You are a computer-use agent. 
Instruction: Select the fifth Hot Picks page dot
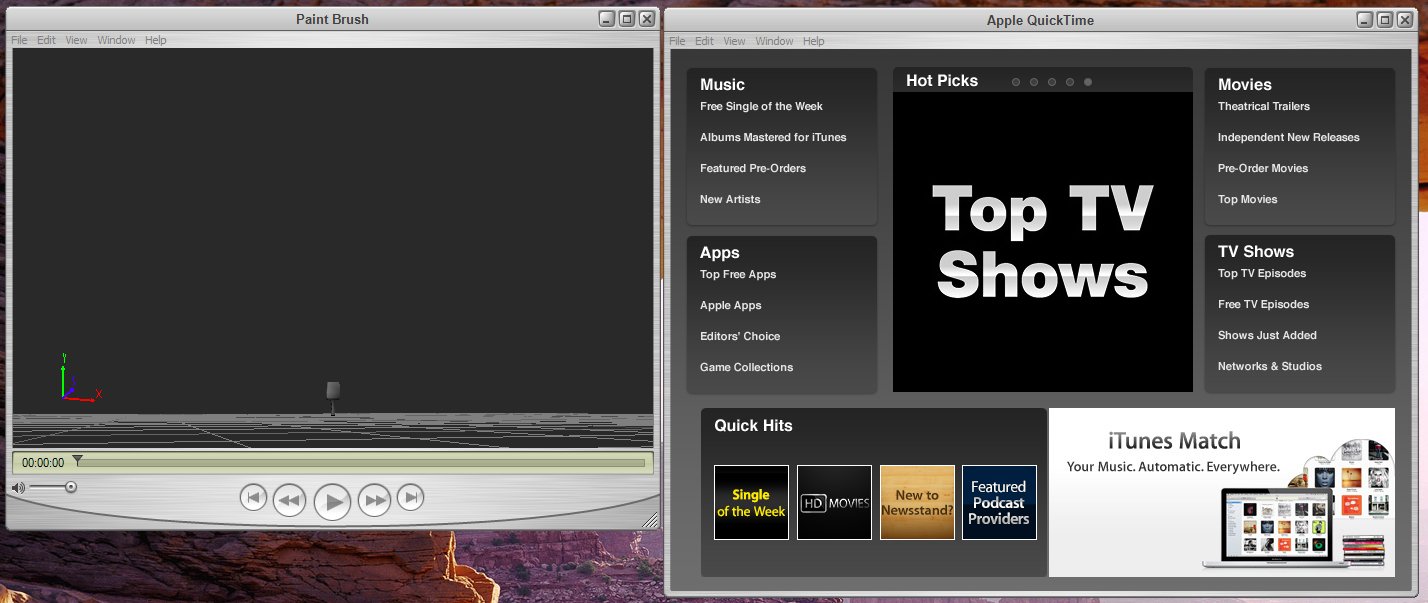(x=1088, y=82)
